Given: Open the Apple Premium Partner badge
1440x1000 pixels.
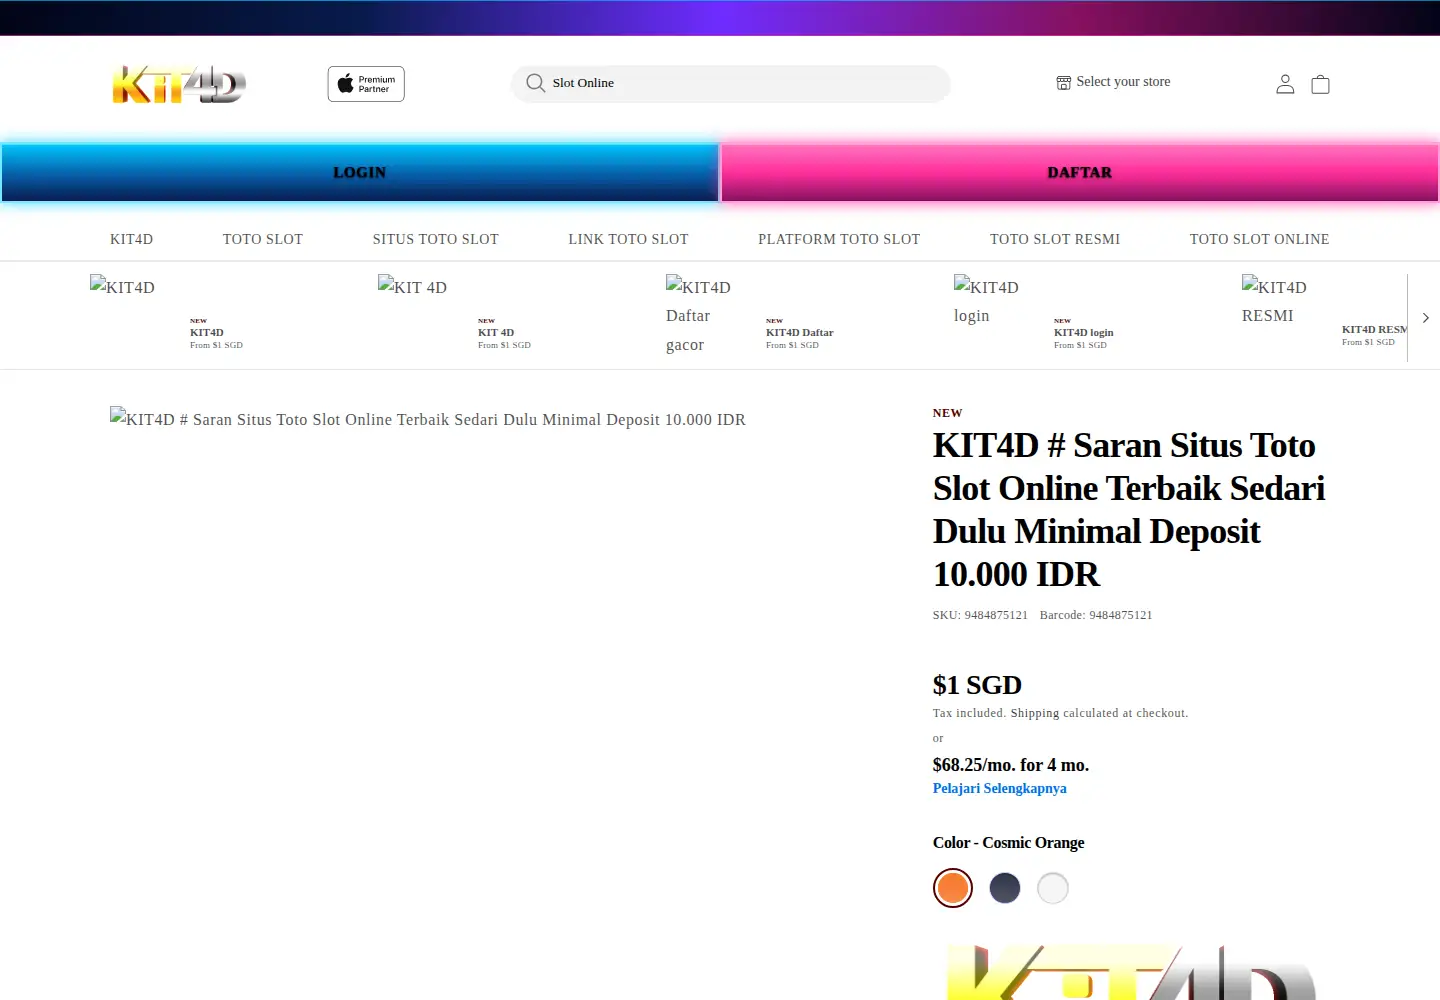Looking at the screenshot, I should point(366,84).
